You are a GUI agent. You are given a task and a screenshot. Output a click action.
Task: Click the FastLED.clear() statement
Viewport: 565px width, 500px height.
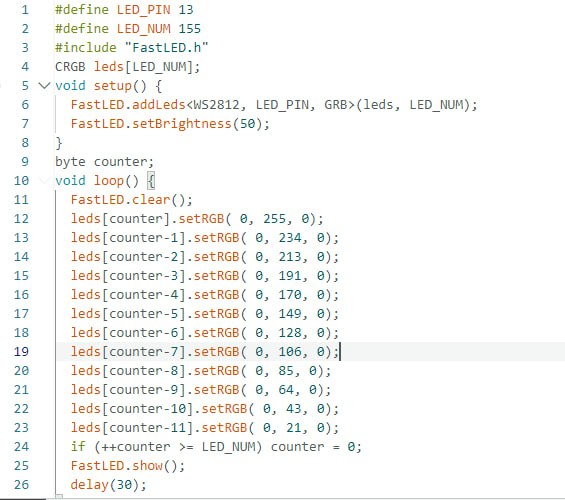(132, 200)
